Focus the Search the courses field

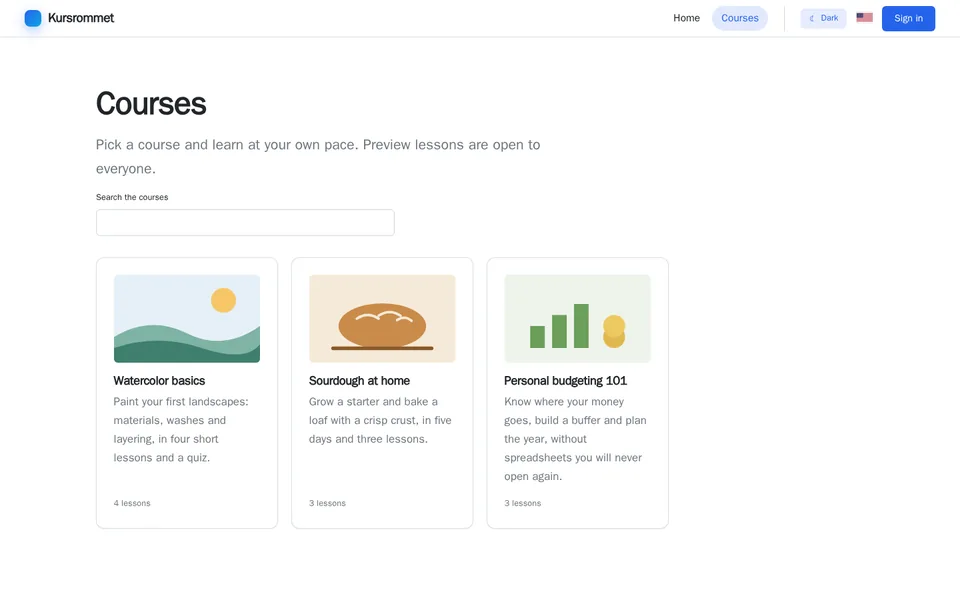coord(245,222)
